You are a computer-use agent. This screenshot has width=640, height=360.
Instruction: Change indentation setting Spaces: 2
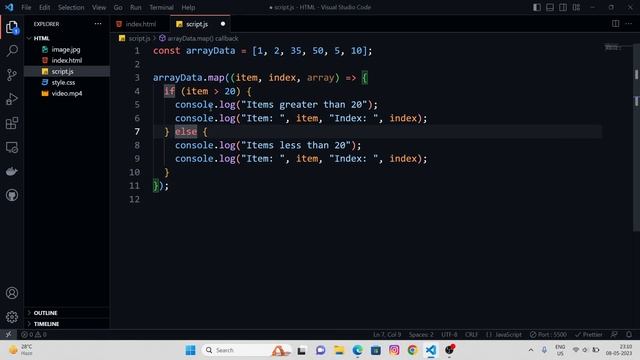(x=421, y=334)
